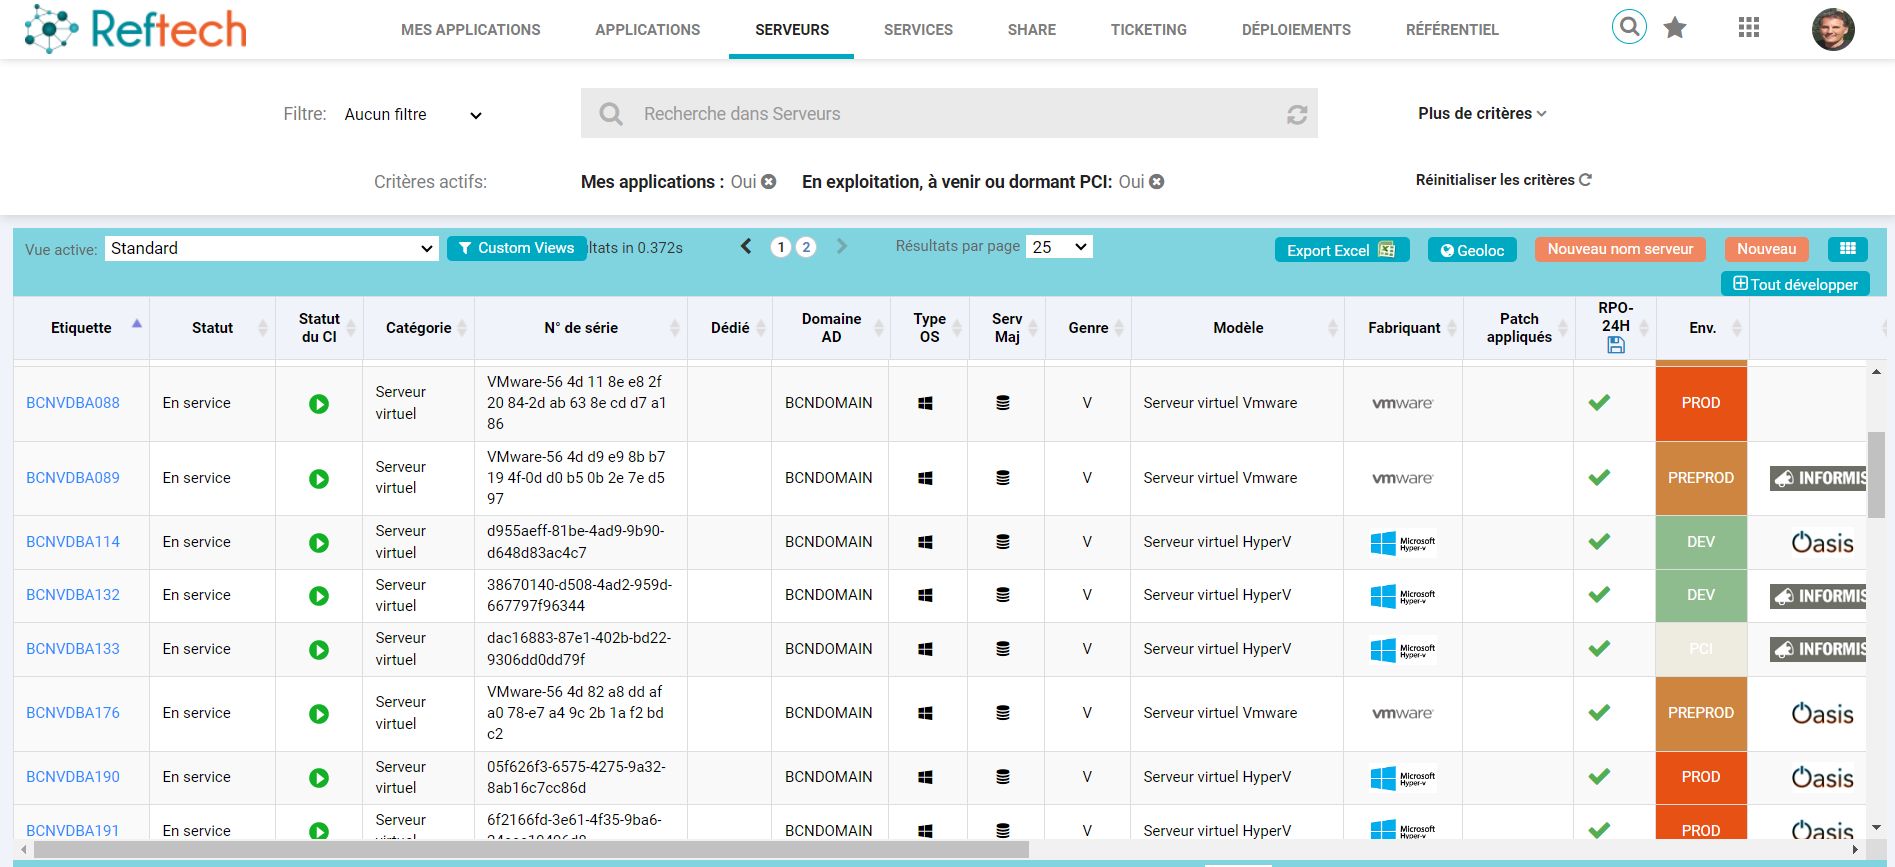1895x867 pixels.
Task: Click green status icon for BCNVDBA088
Action: pos(319,404)
